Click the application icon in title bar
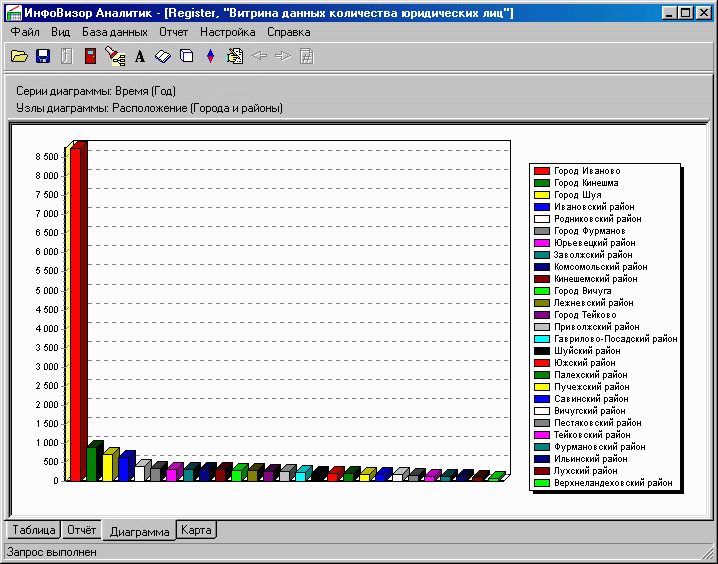This screenshot has height=564, width=718. tap(14, 13)
